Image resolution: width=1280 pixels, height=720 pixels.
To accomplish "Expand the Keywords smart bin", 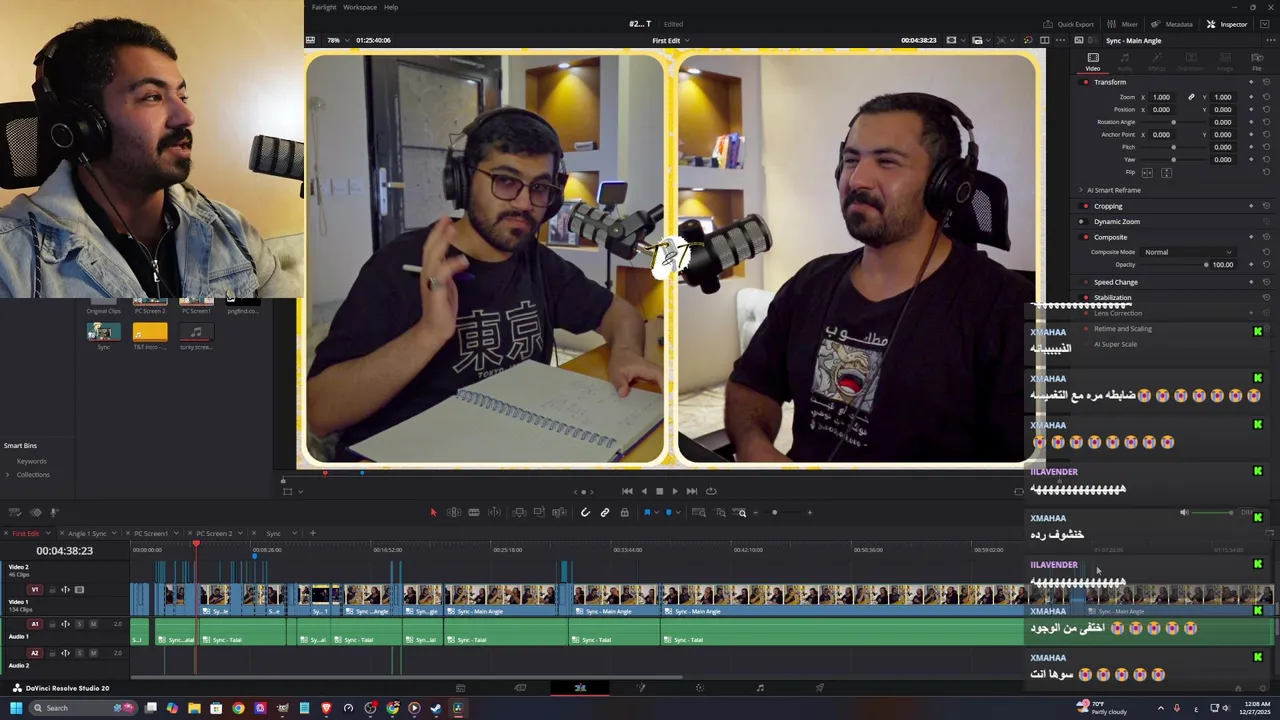I will click(31, 462).
